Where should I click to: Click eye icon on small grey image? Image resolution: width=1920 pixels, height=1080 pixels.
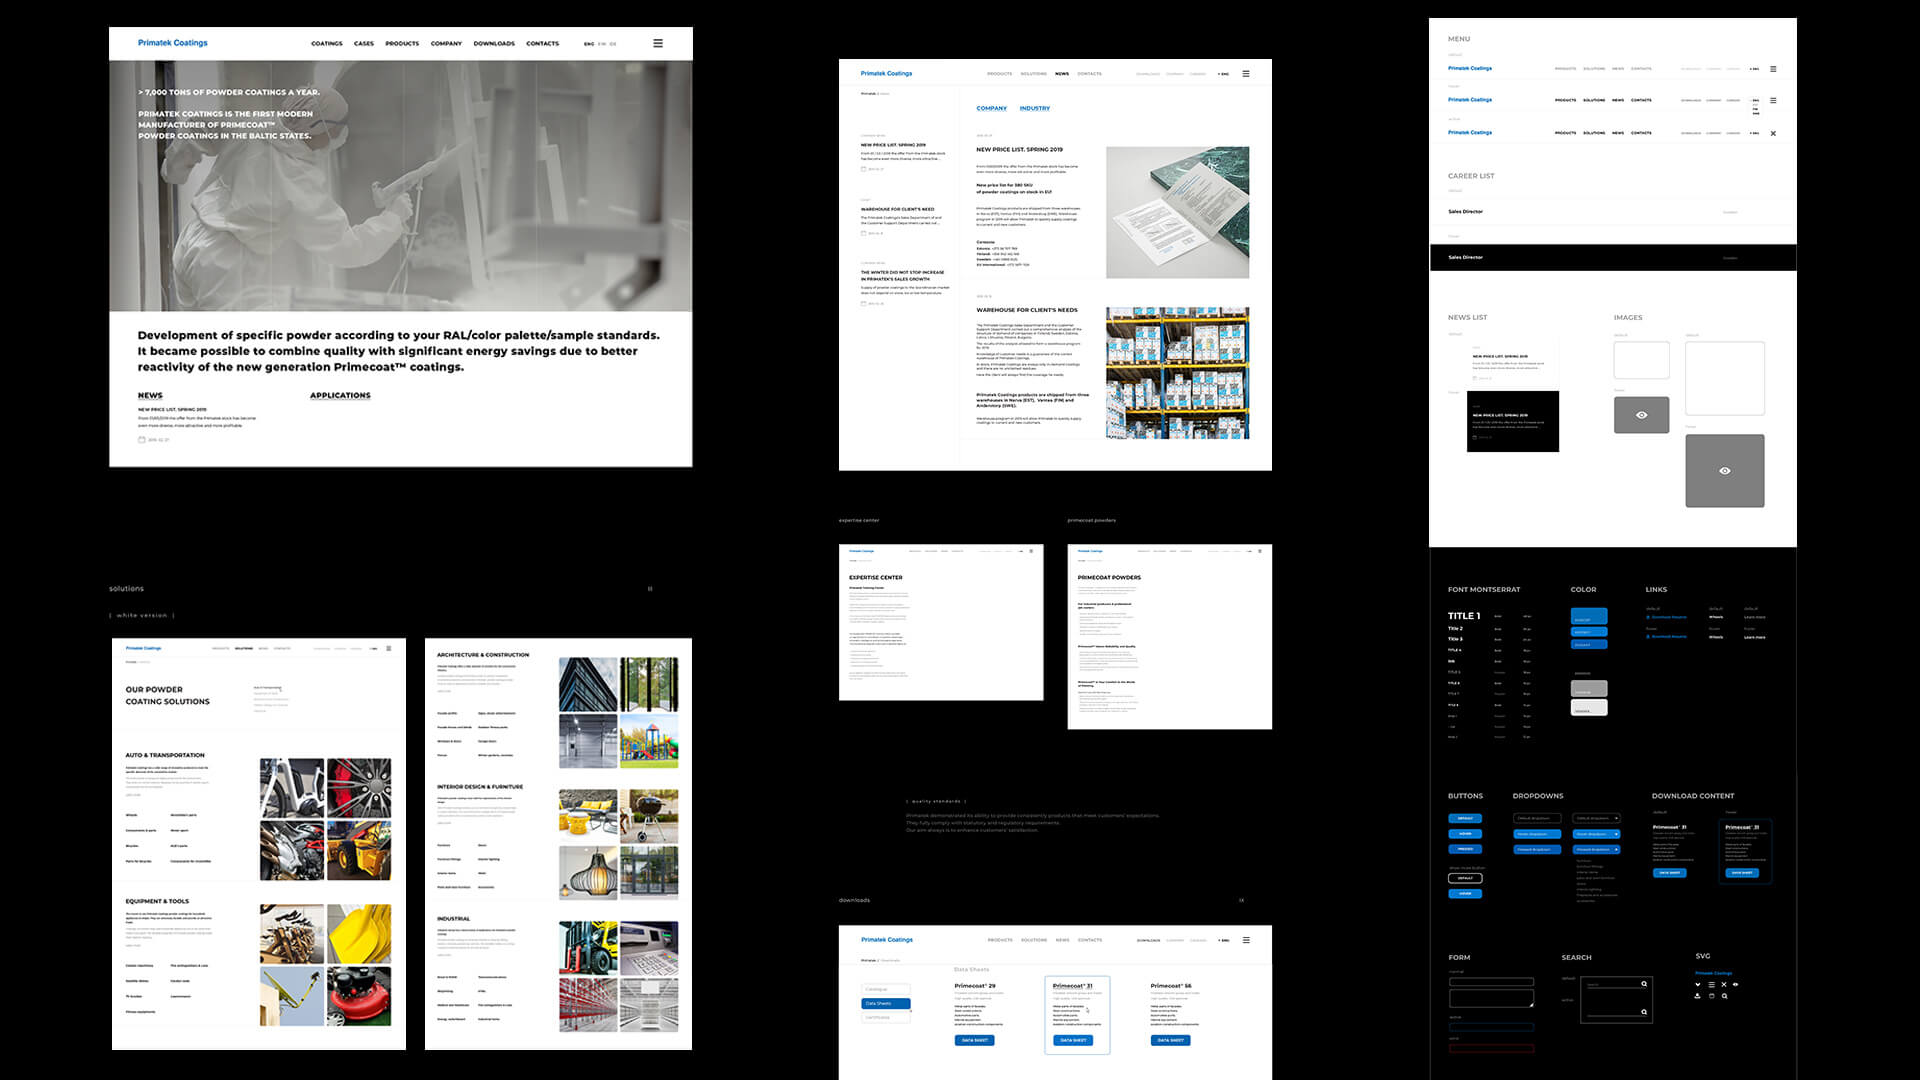(x=1641, y=415)
